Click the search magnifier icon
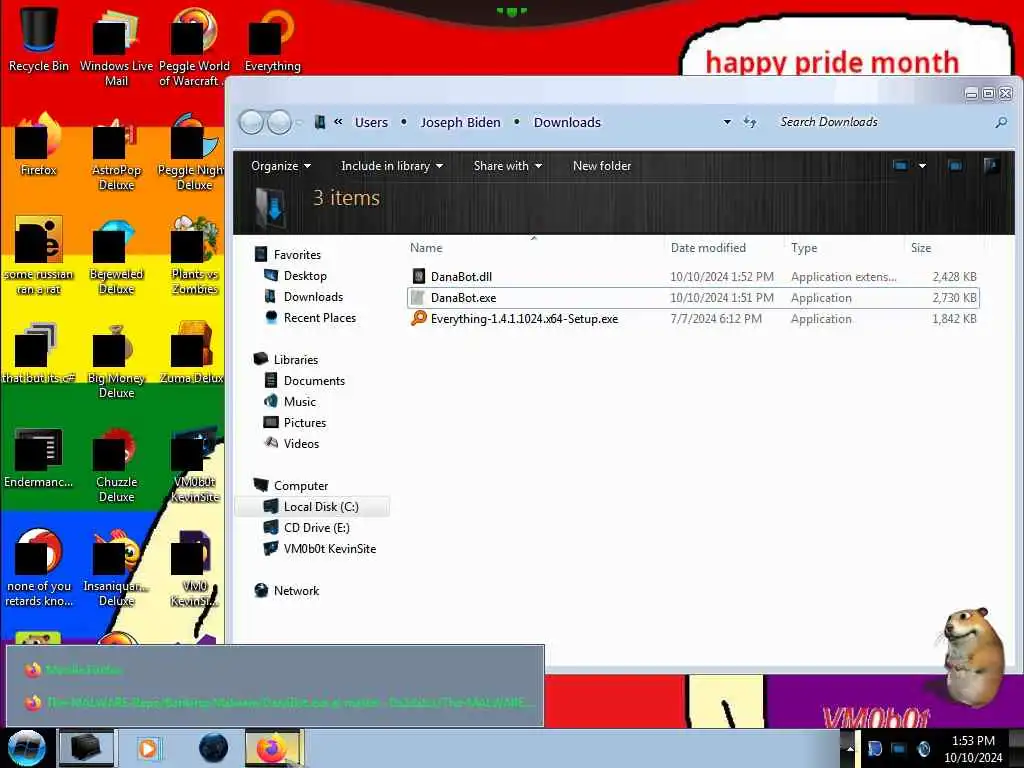1024x768 pixels. 1000,122
